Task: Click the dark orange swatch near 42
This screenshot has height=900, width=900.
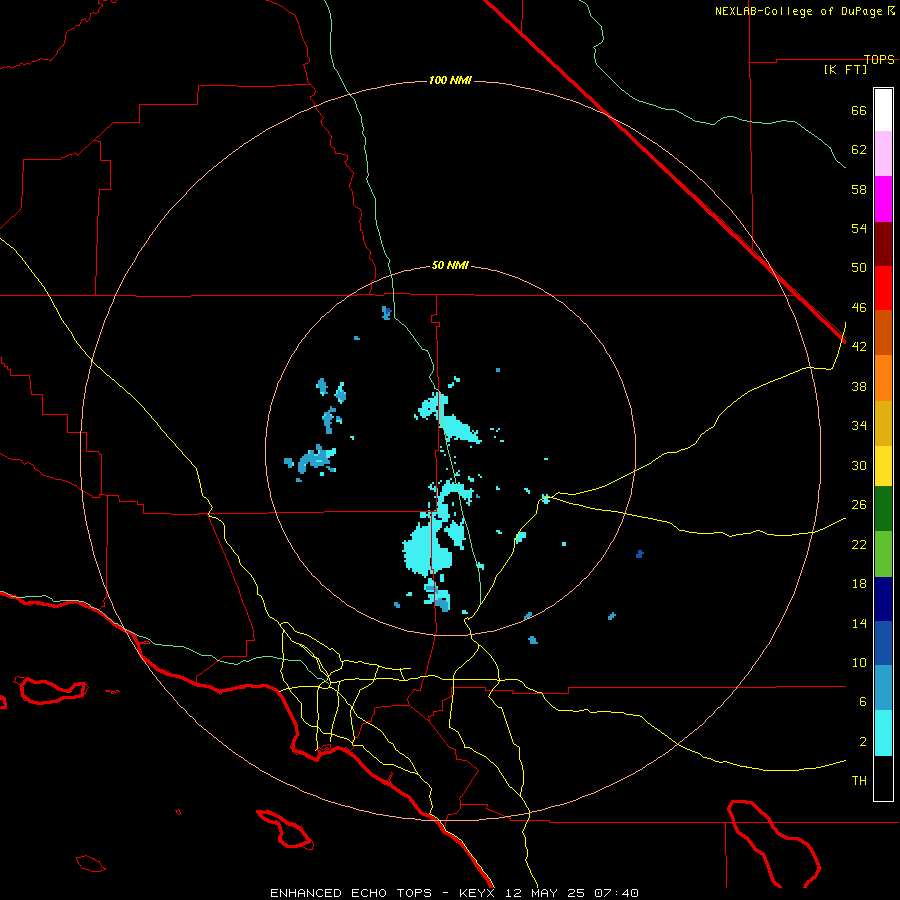Action: pos(883,332)
